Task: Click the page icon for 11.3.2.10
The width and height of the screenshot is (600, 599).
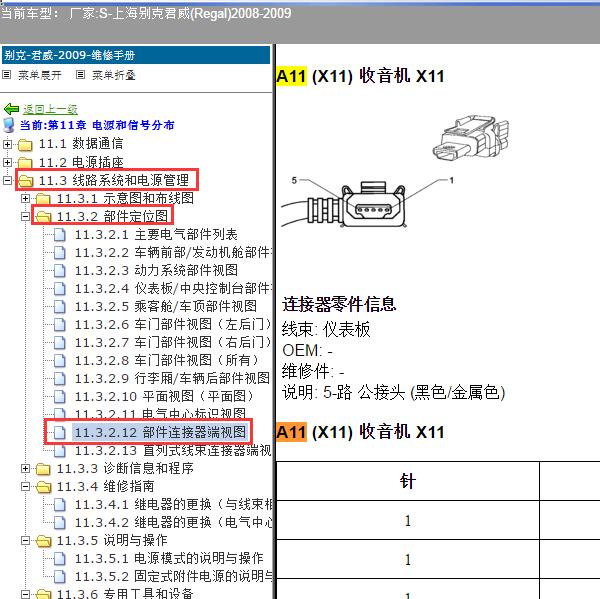Action: click(x=60, y=397)
